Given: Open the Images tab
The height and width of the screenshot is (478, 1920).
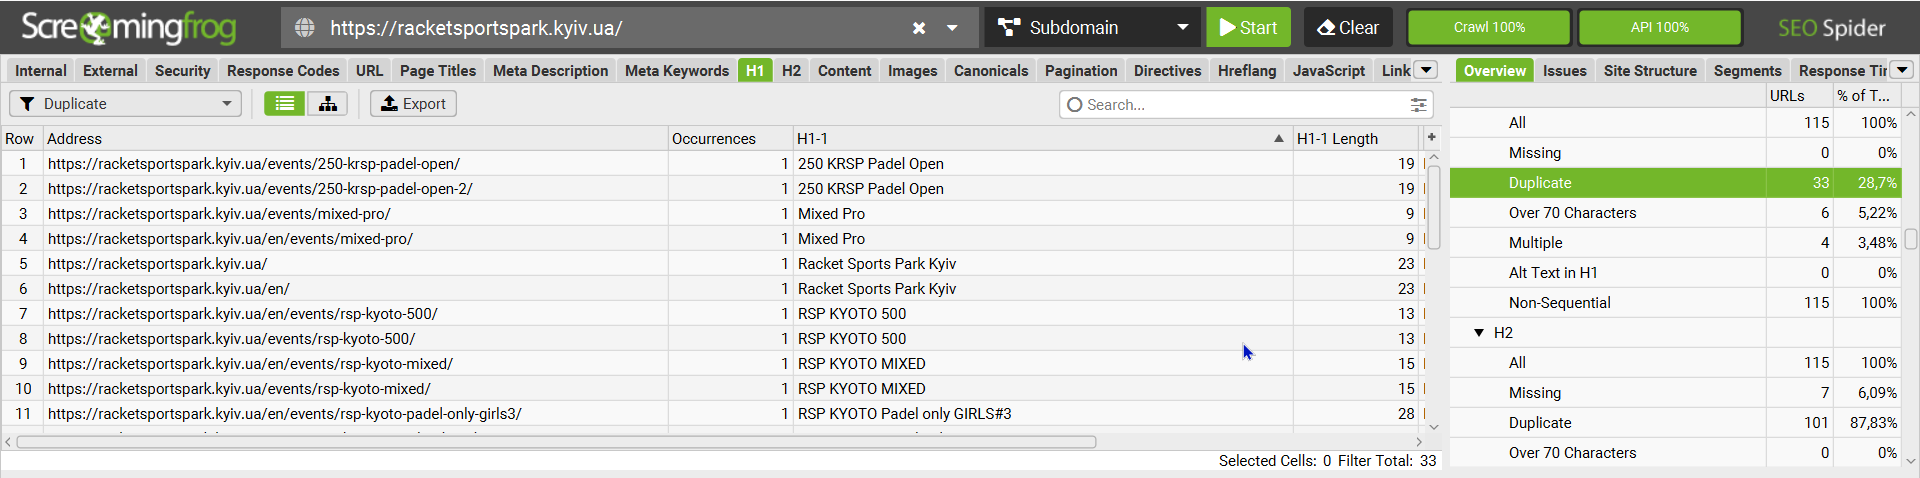Looking at the screenshot, I should click(912, 70).
